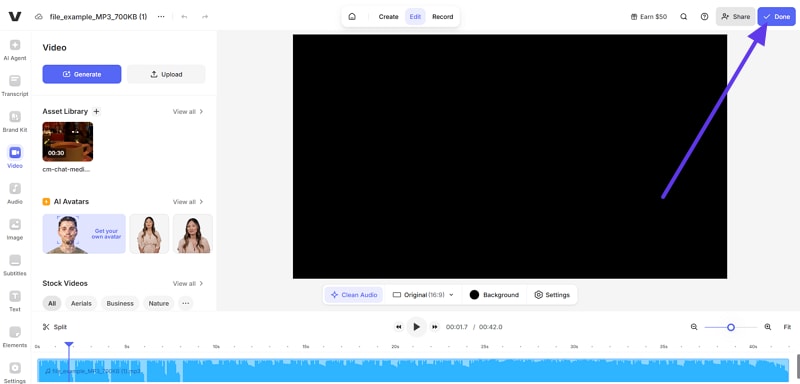Open the Help question mark icon

click(x=705, y=17)
